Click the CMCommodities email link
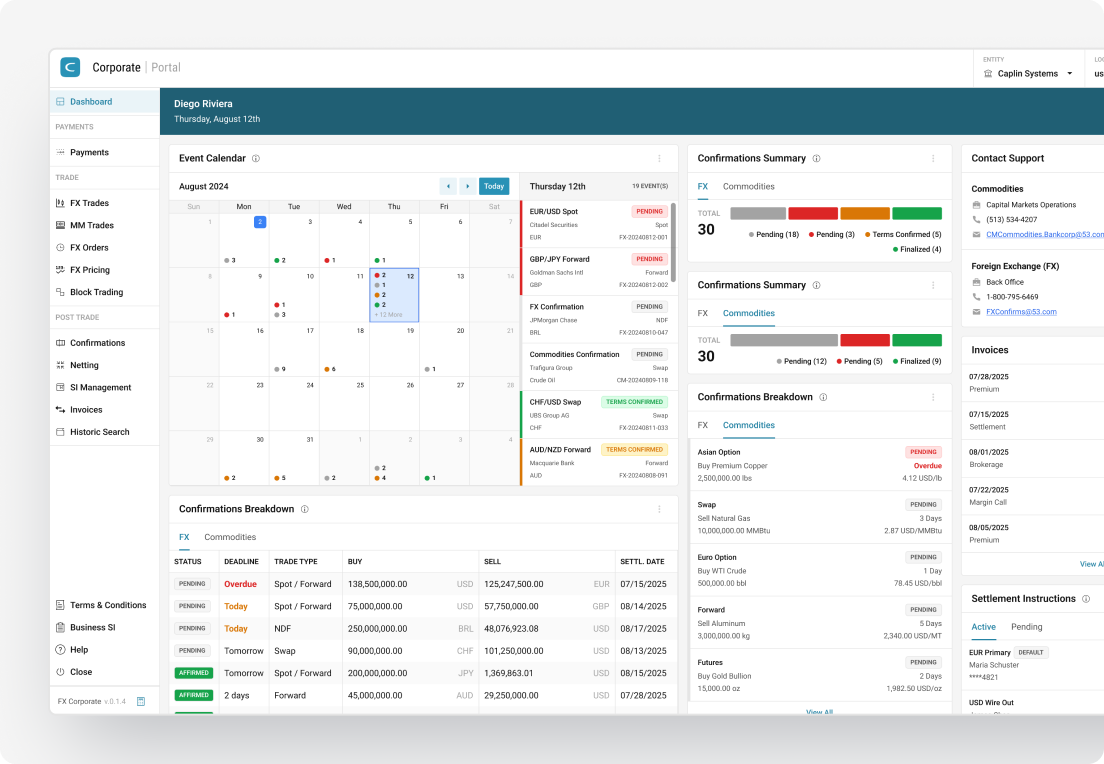This screenshot has width=1104, height=764. tap(1045, 234)
